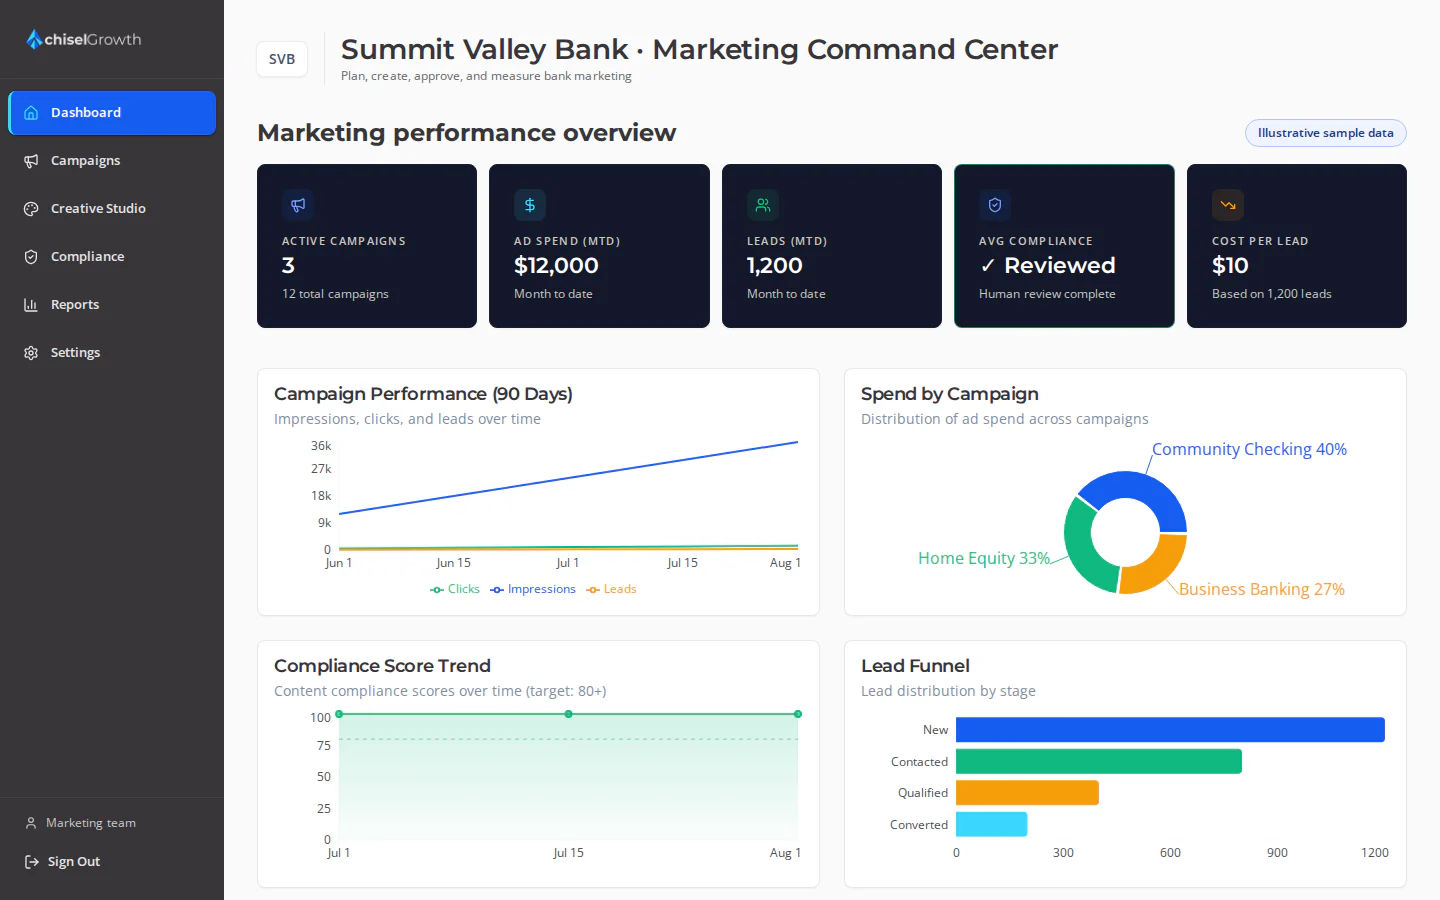This screenshot has height=900, width=1440.
Task: Click dollar icon on Ad Spend card
Action: pos(530,205)
